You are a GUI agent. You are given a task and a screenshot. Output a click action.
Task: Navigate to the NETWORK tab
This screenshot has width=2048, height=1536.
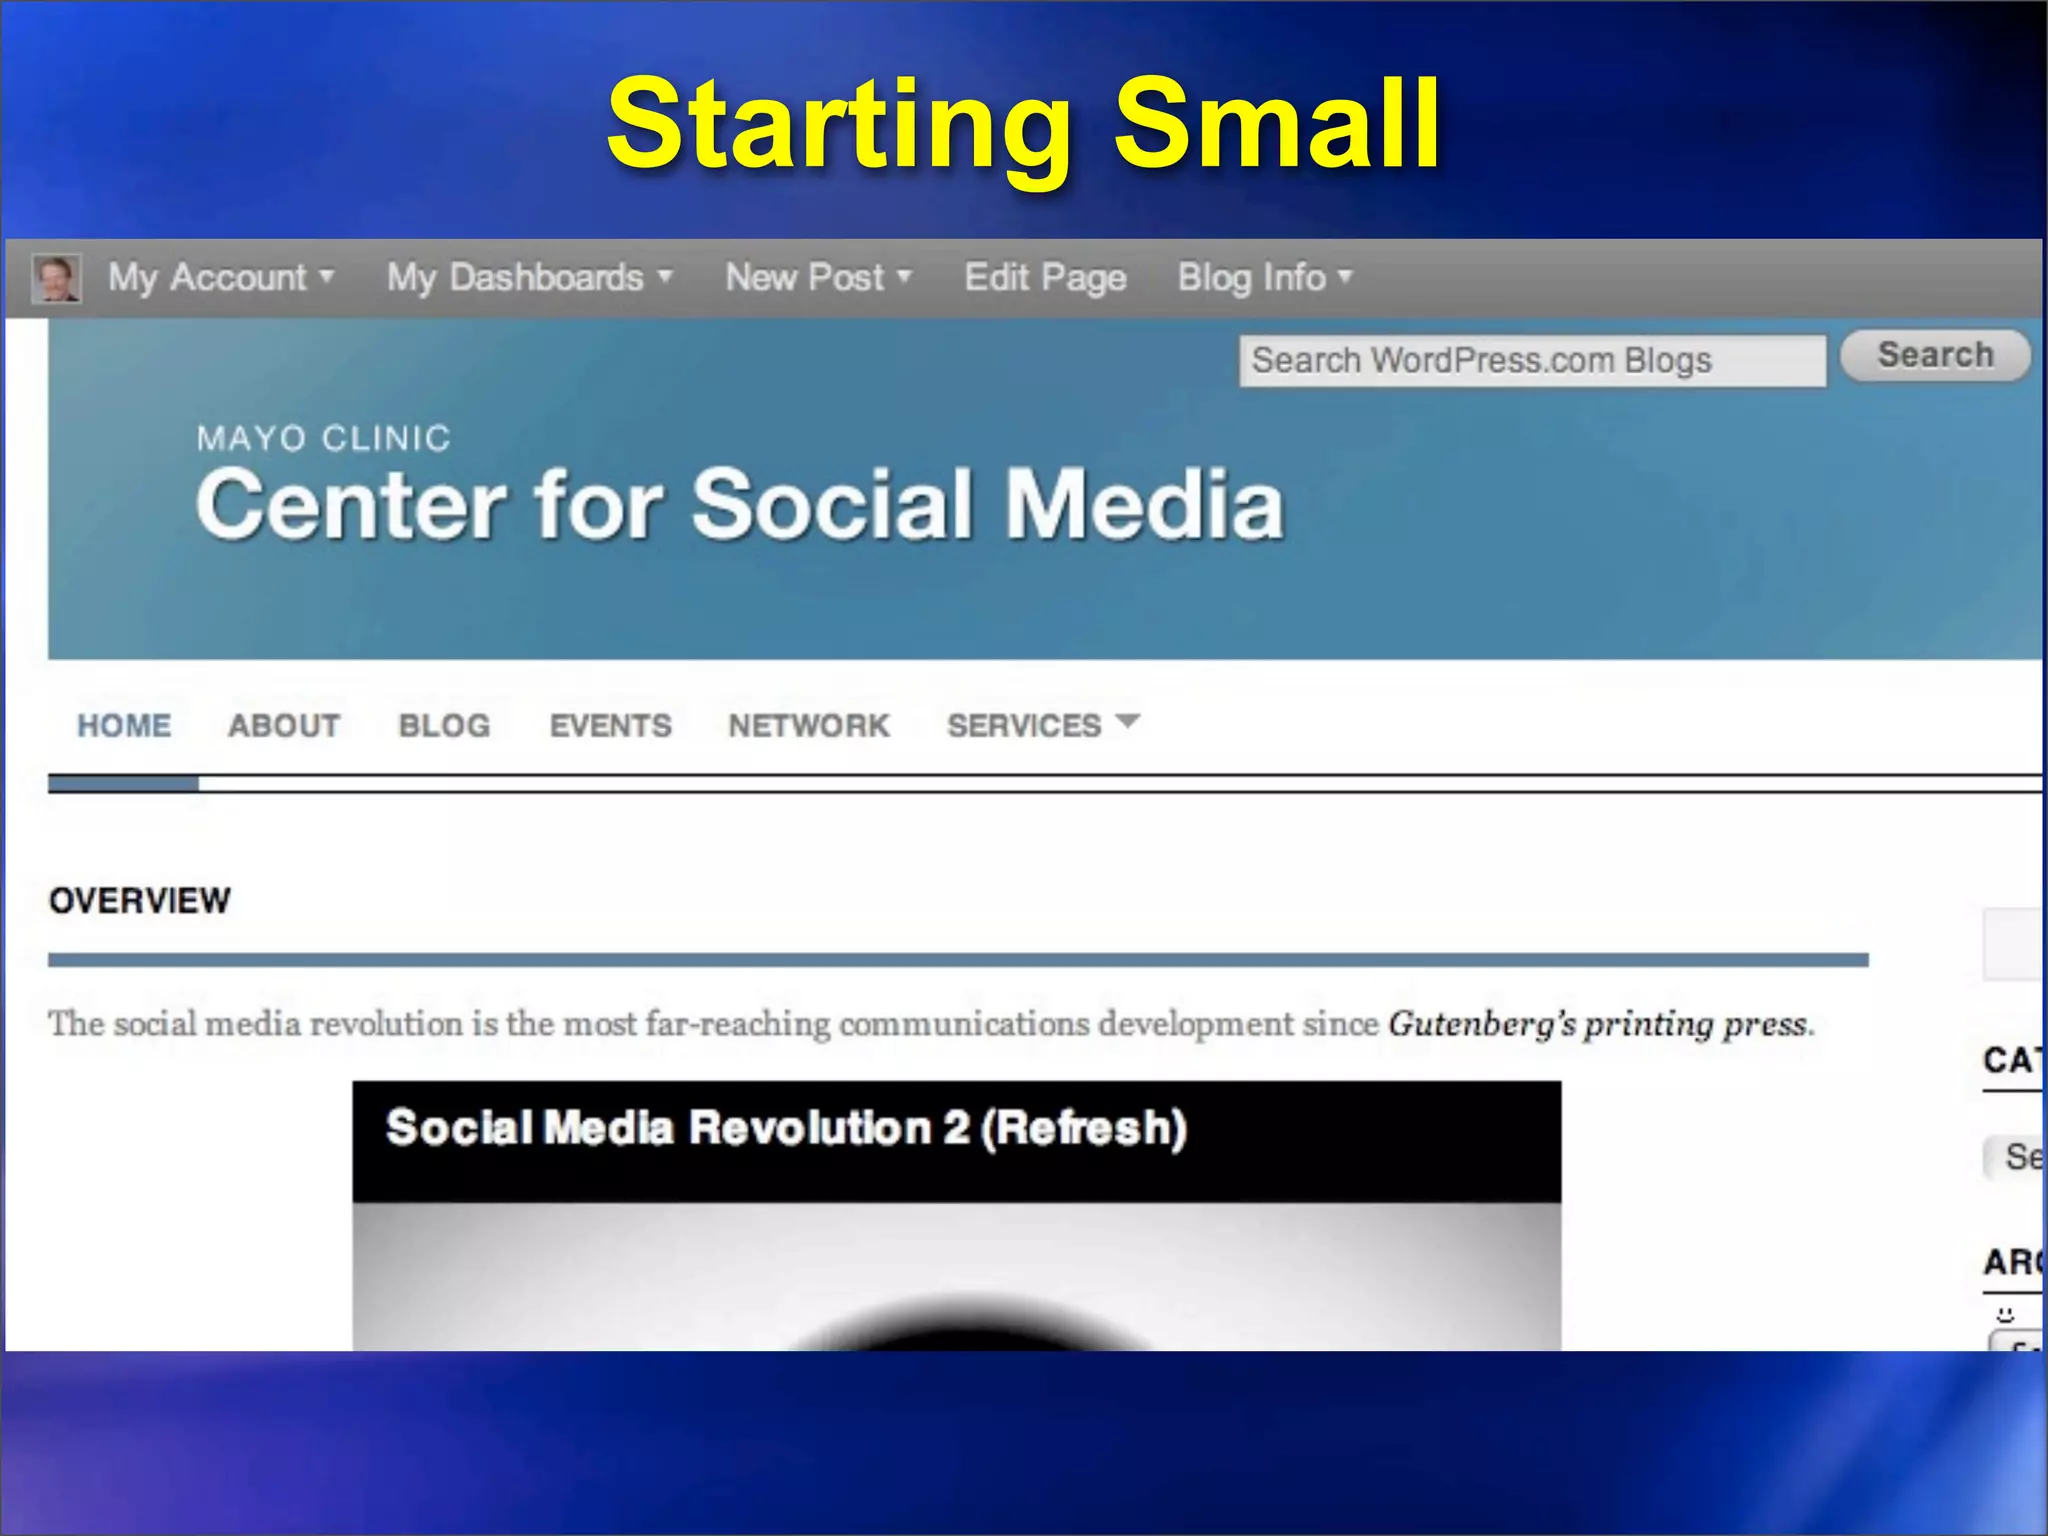809,725
